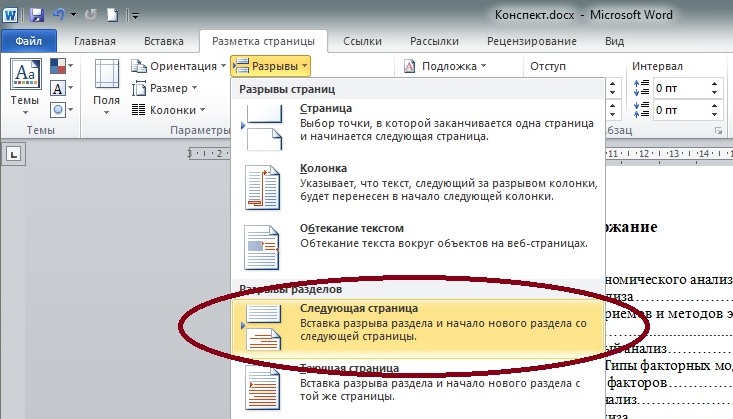733x419 pixels.
Task: Click the Redo icon in Quick Access Toolbar
Action: point(91,15)
